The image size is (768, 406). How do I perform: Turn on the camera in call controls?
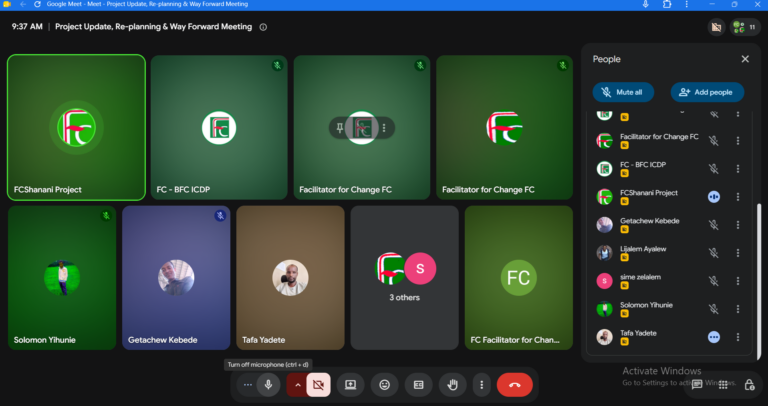[318, 385]
